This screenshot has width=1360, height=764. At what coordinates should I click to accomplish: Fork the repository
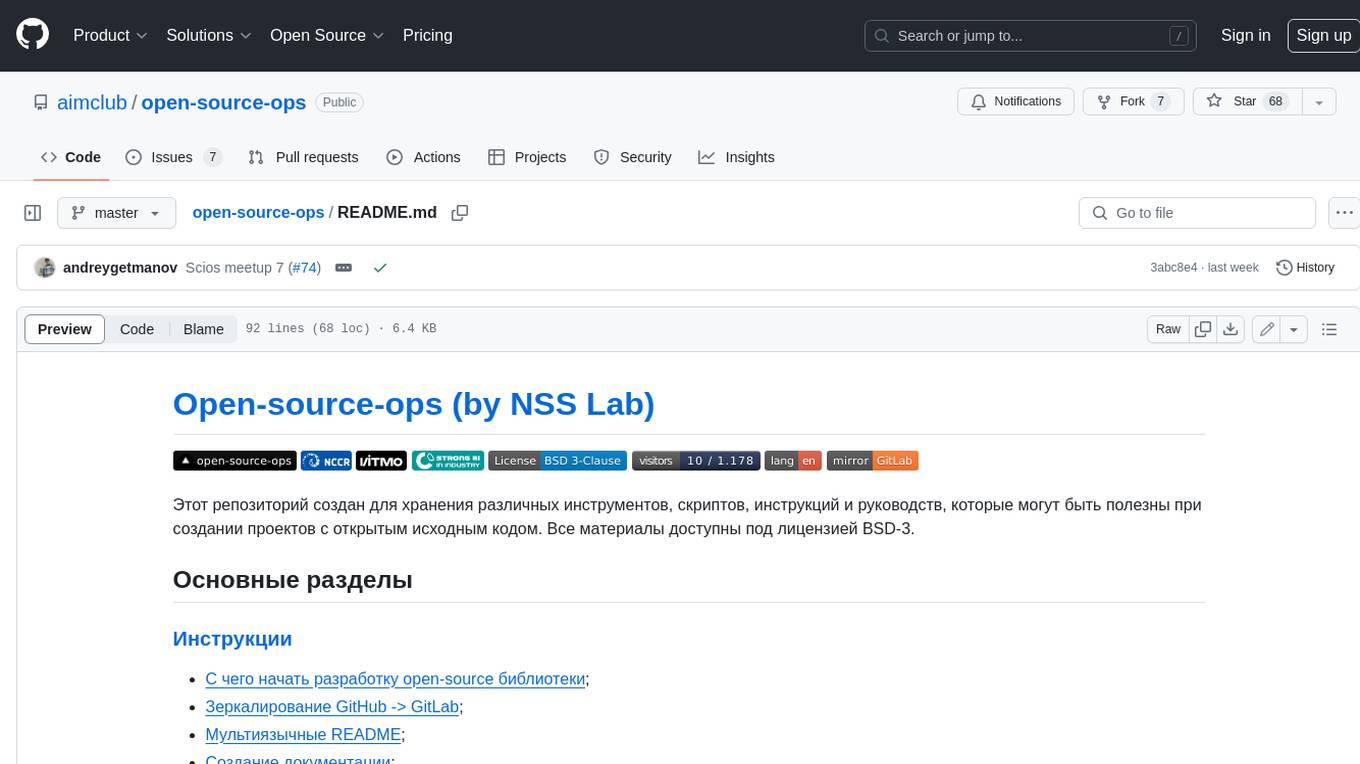(1134, 102)
